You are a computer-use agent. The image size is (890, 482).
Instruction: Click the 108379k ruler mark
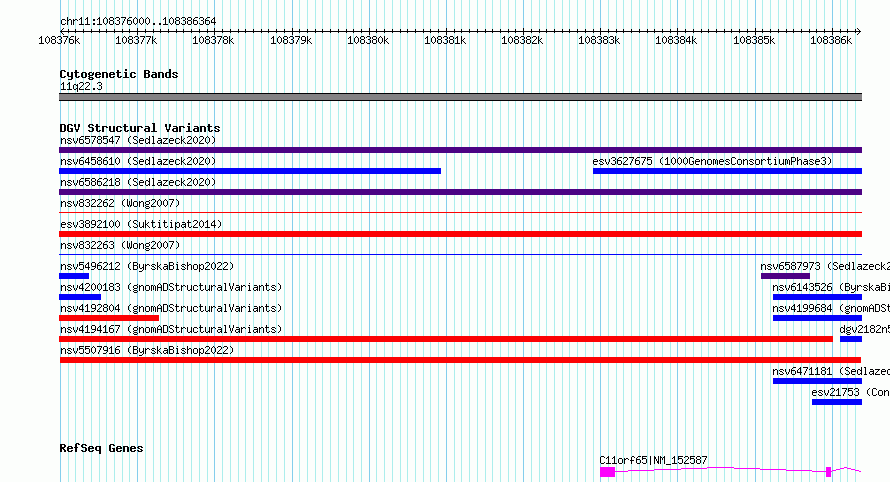[x=291, y=40]
